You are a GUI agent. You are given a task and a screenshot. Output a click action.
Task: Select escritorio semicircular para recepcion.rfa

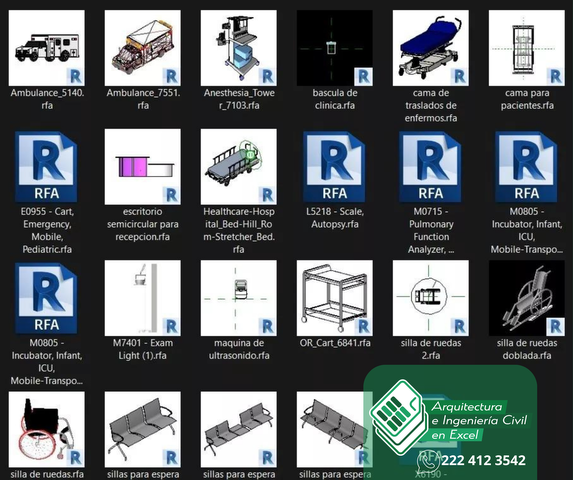tap(143, 167)
